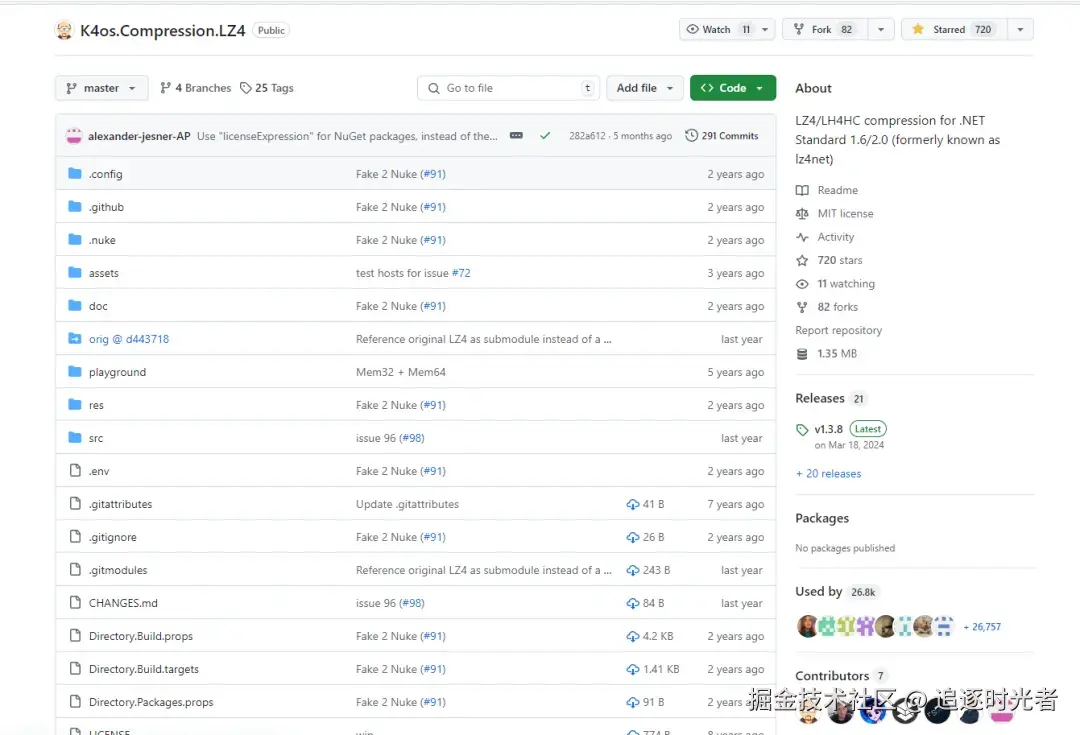Open issue #72 link in assets row
This screenshot has height=735, width=1080.
(x=461, y=273)
